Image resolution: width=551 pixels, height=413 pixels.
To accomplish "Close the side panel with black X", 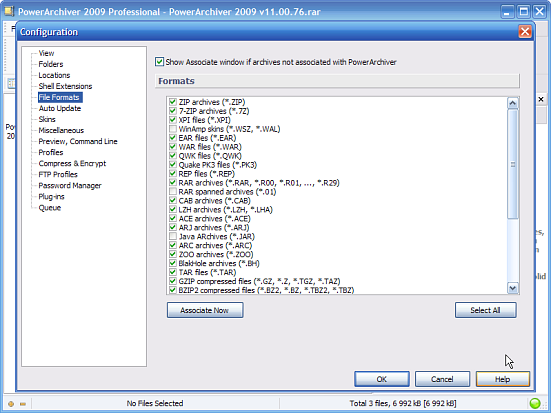I will [x=541, y=99].
